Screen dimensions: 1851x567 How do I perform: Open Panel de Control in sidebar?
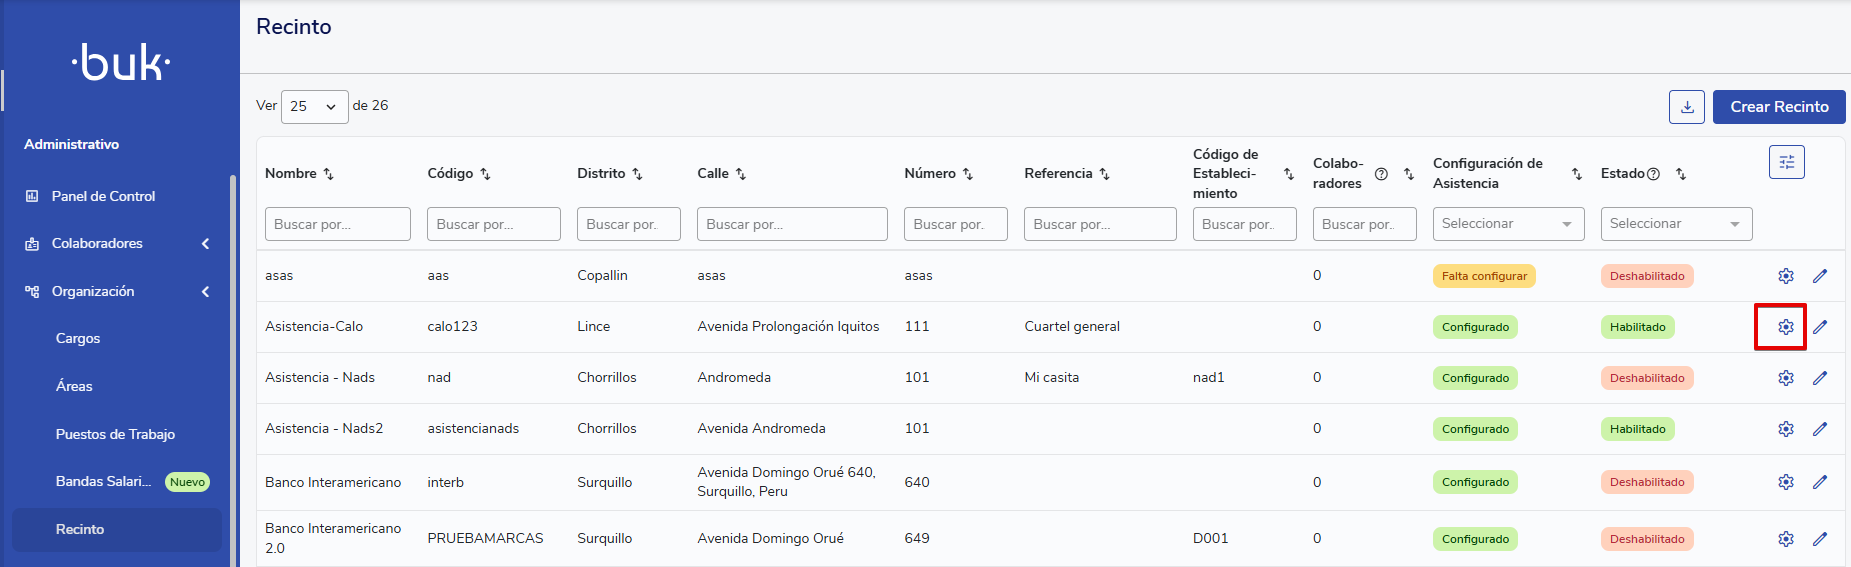[x=103, y=196]
